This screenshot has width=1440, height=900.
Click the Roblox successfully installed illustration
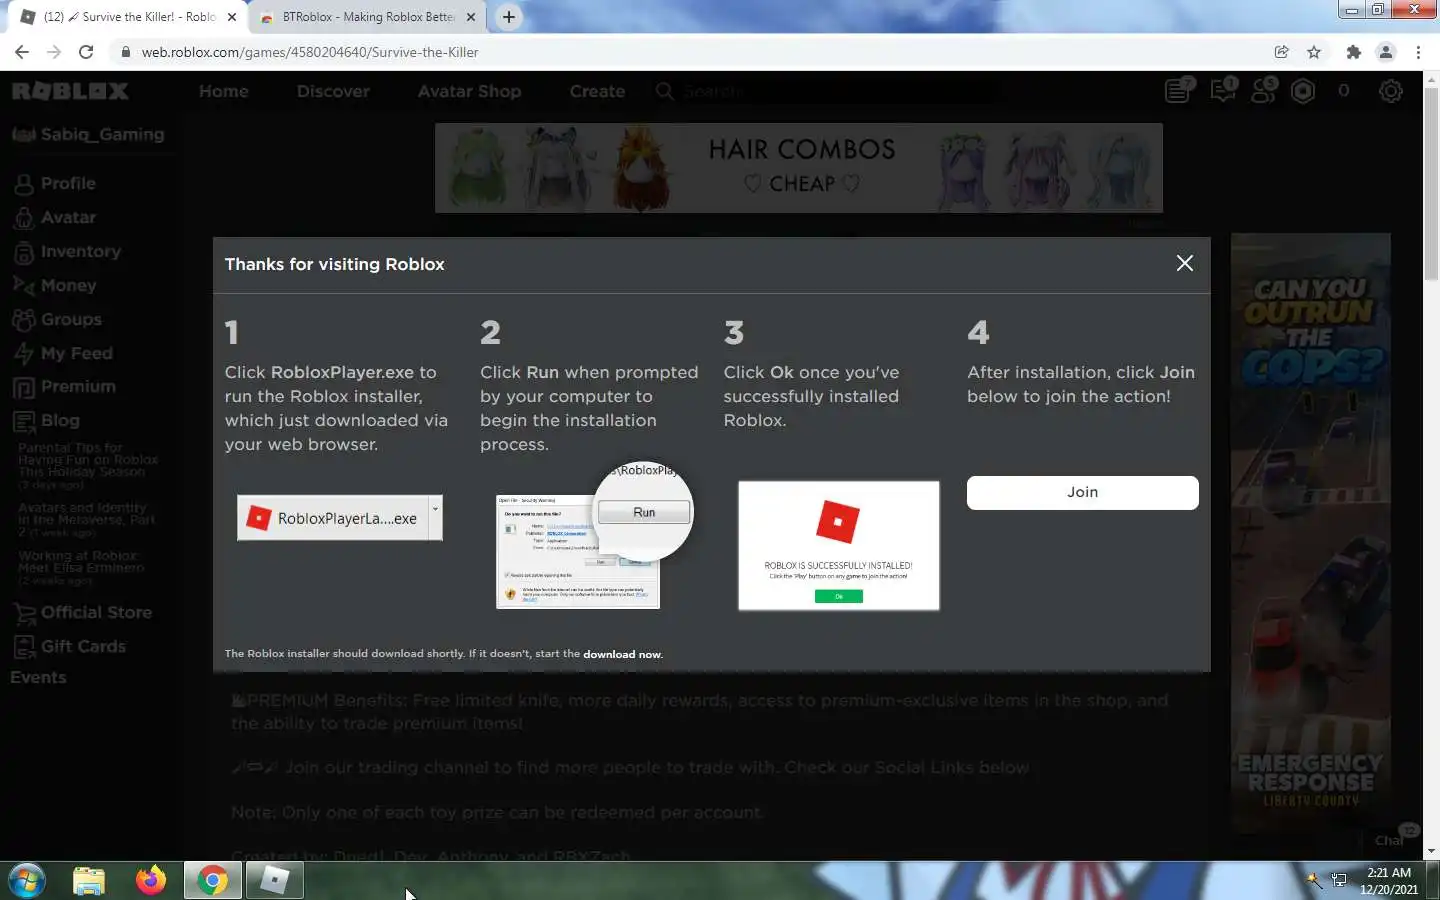click(838, 545)
